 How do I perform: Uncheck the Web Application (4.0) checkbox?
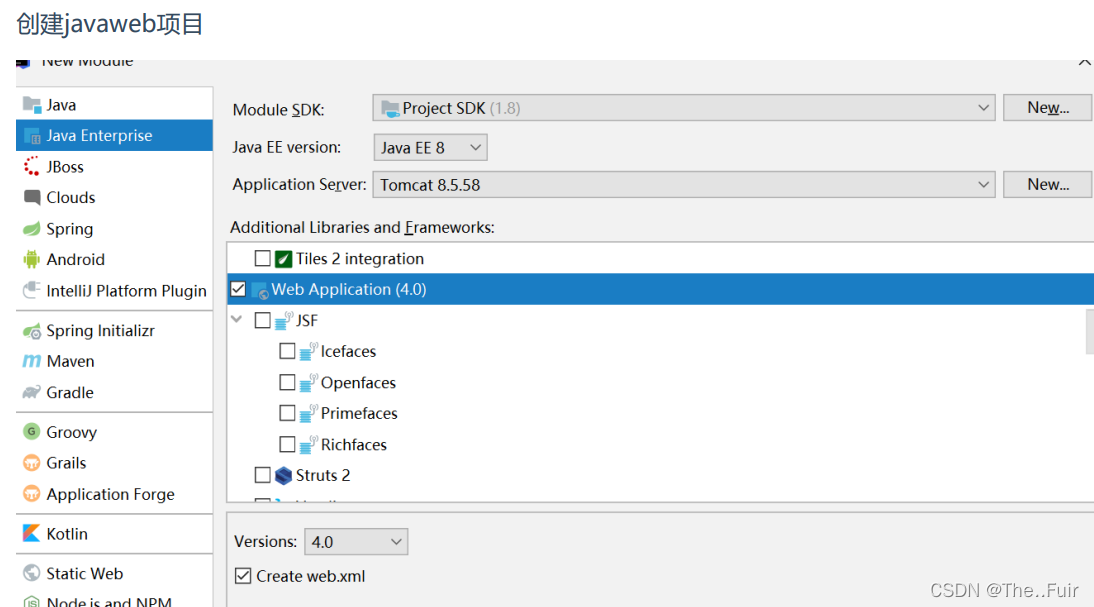tap(238, 289)
